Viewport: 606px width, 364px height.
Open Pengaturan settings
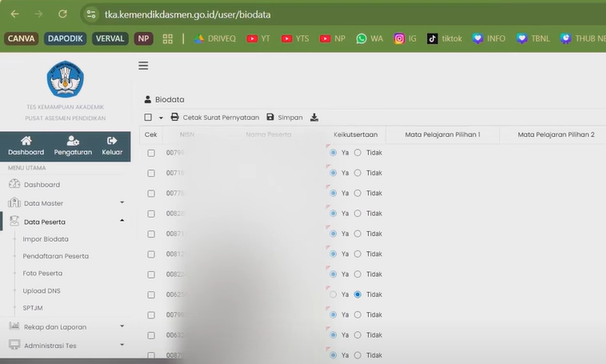(73, 146)
